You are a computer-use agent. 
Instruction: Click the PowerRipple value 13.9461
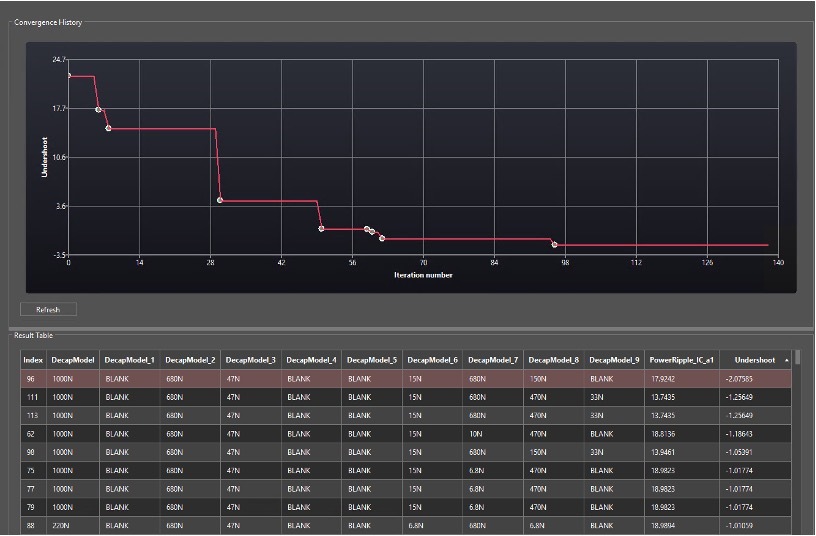(x=662, y=452)
